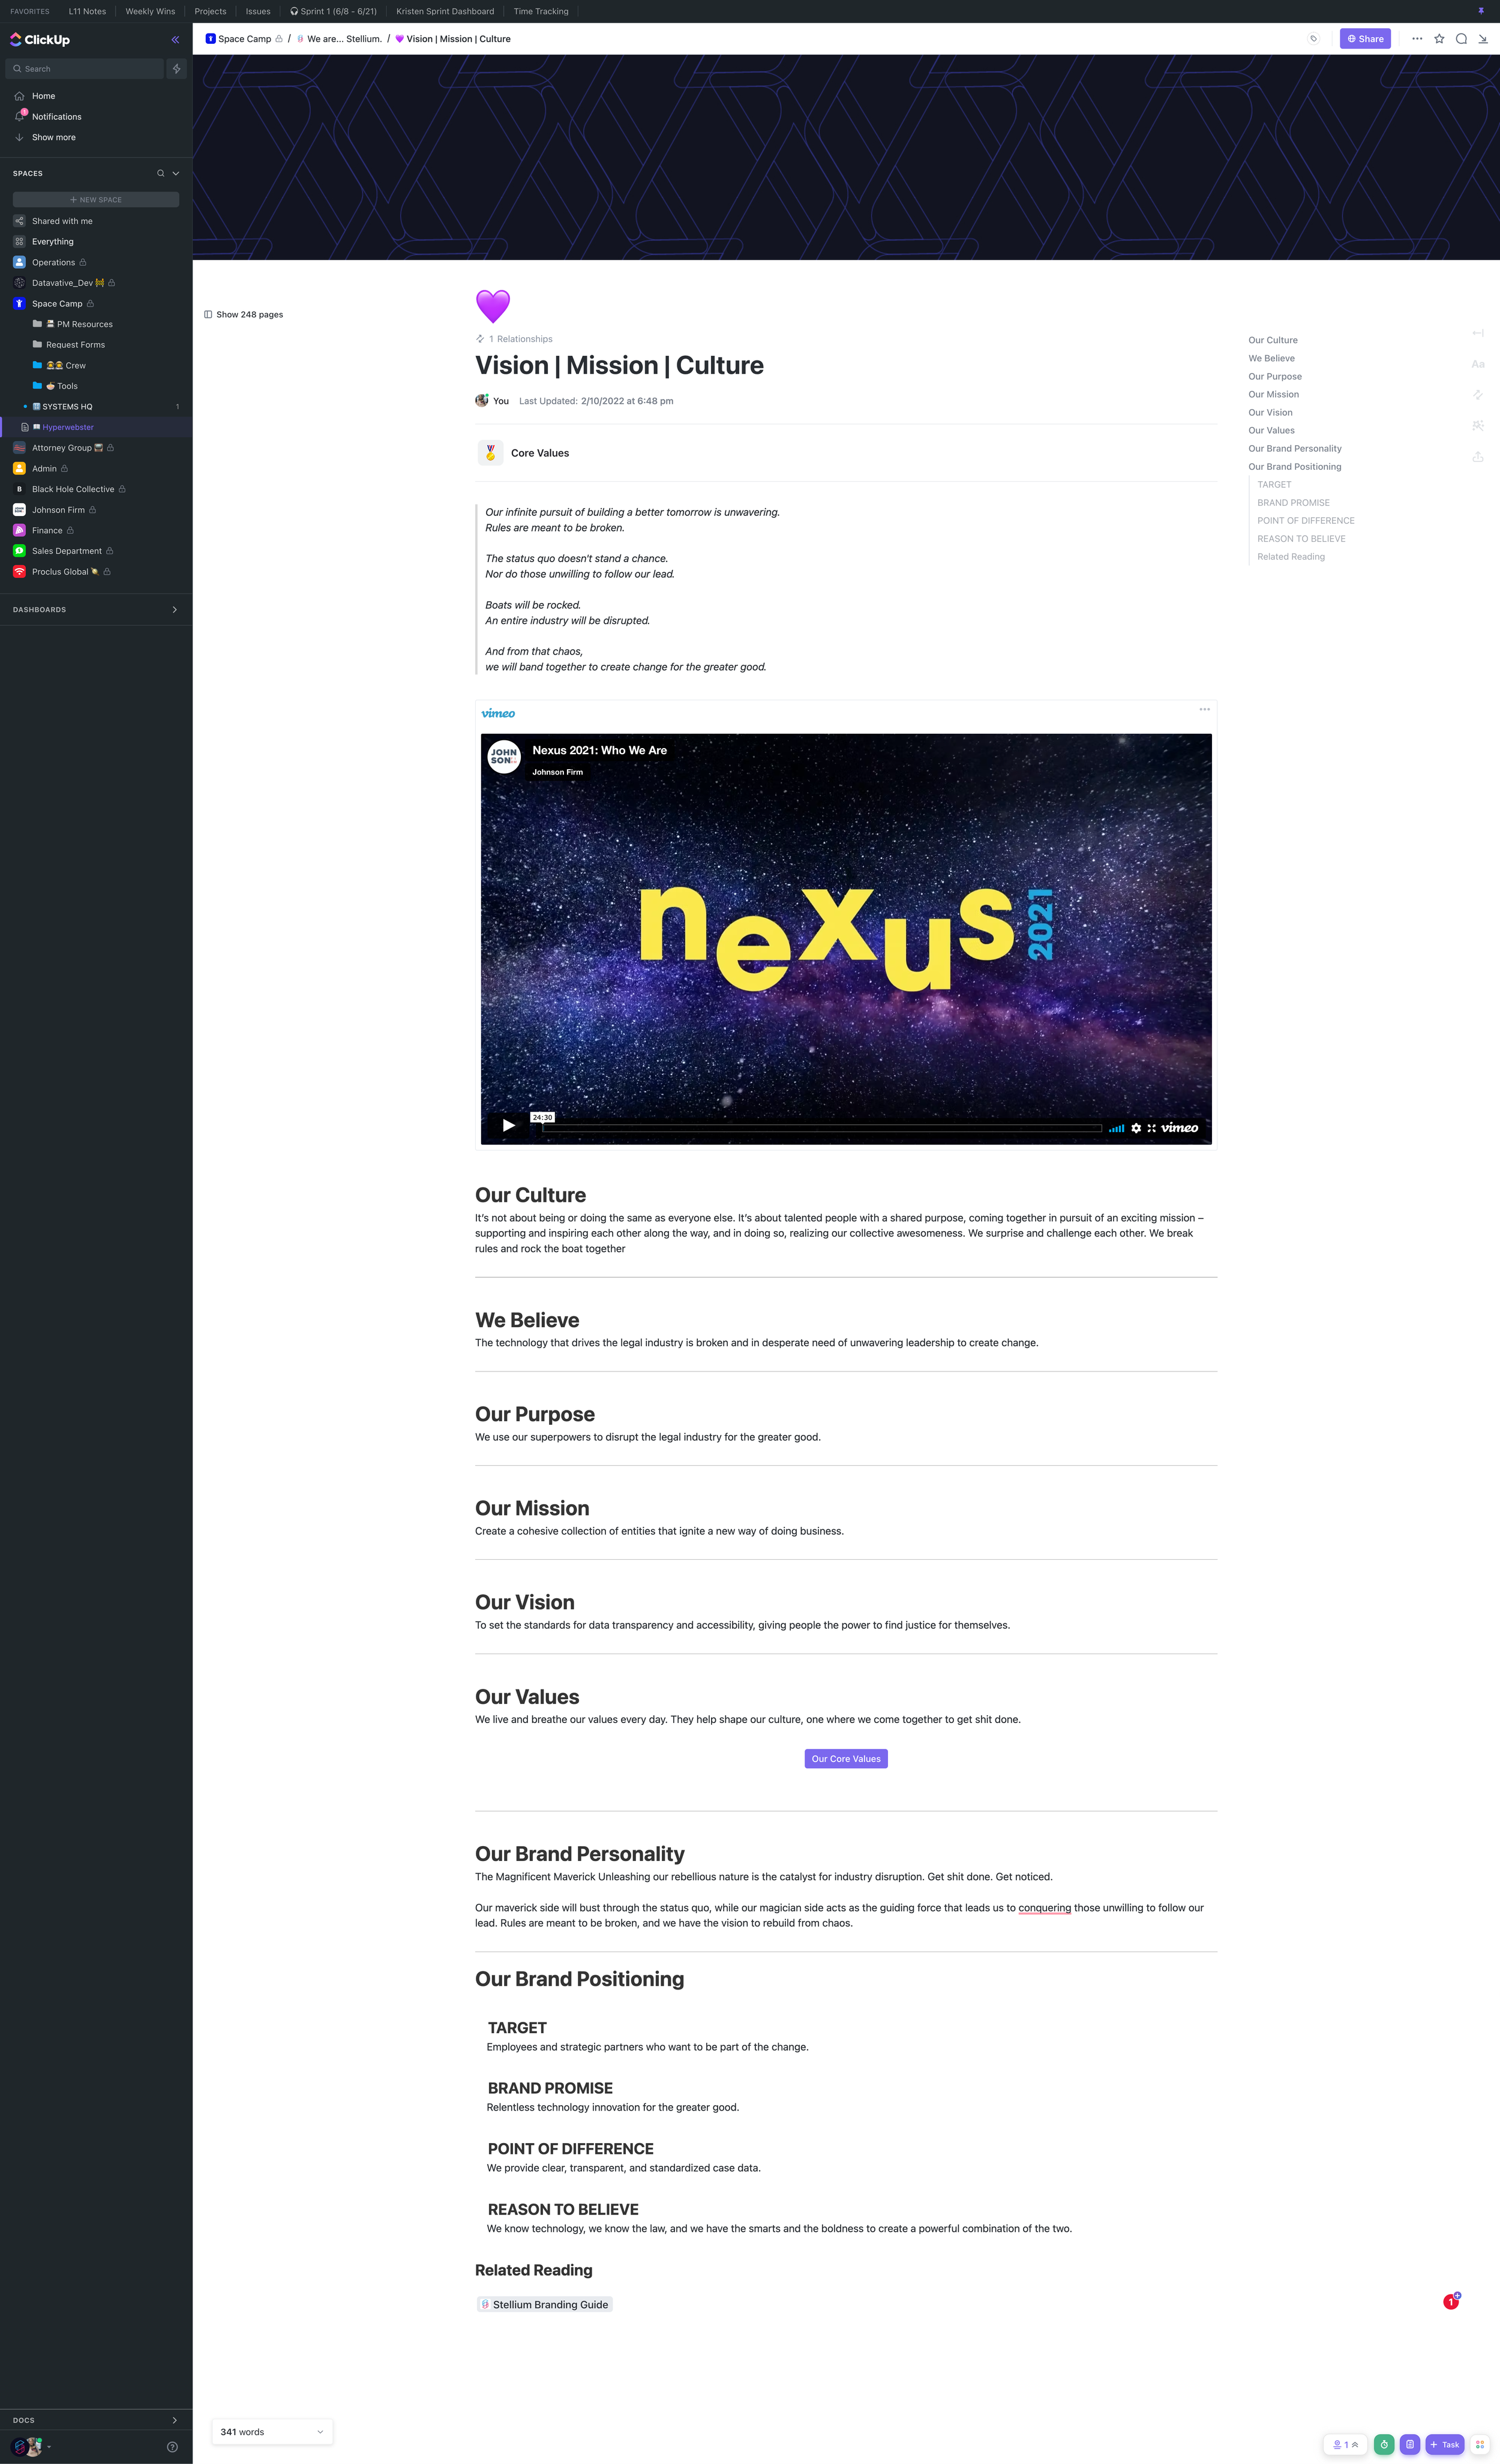This screenshot has height=2464, width=1500.
Task: Click the Vimeo video settings gear
Action: tap(1136, 1128)
